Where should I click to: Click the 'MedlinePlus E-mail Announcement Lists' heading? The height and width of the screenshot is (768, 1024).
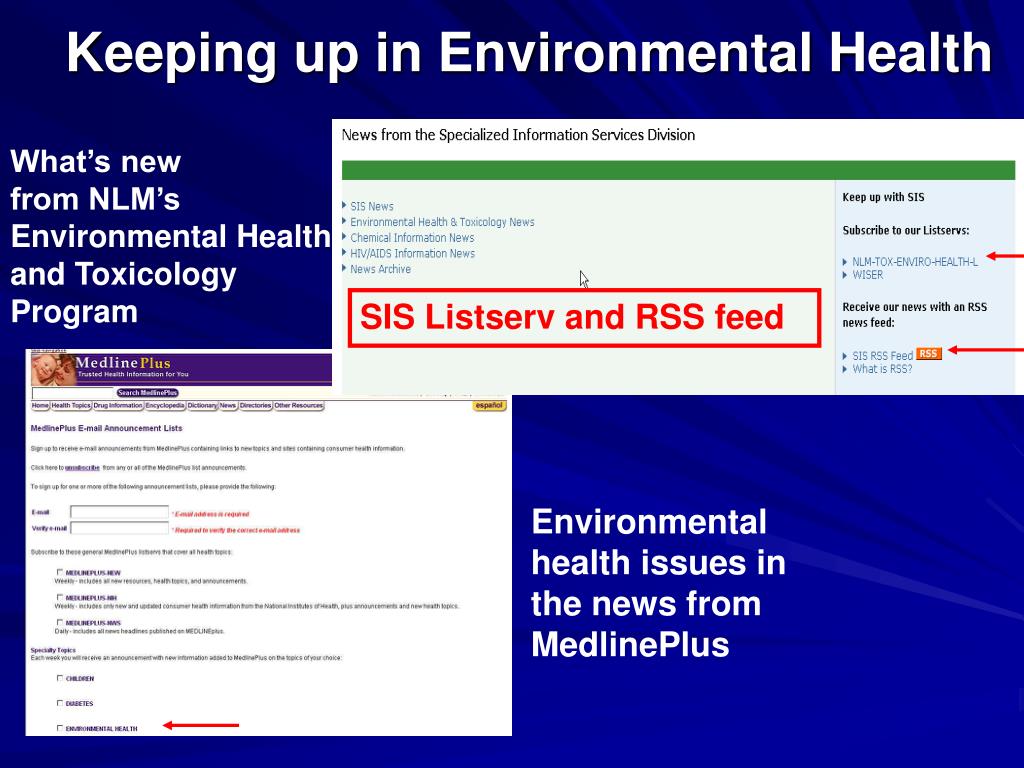[x=106, y=428]
